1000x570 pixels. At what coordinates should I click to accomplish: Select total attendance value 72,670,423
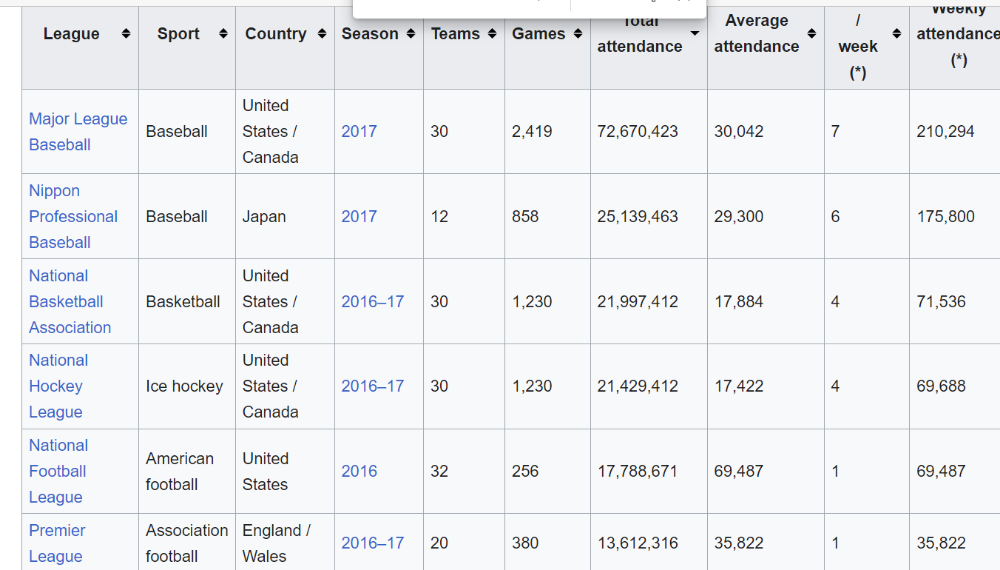[638, 131]
